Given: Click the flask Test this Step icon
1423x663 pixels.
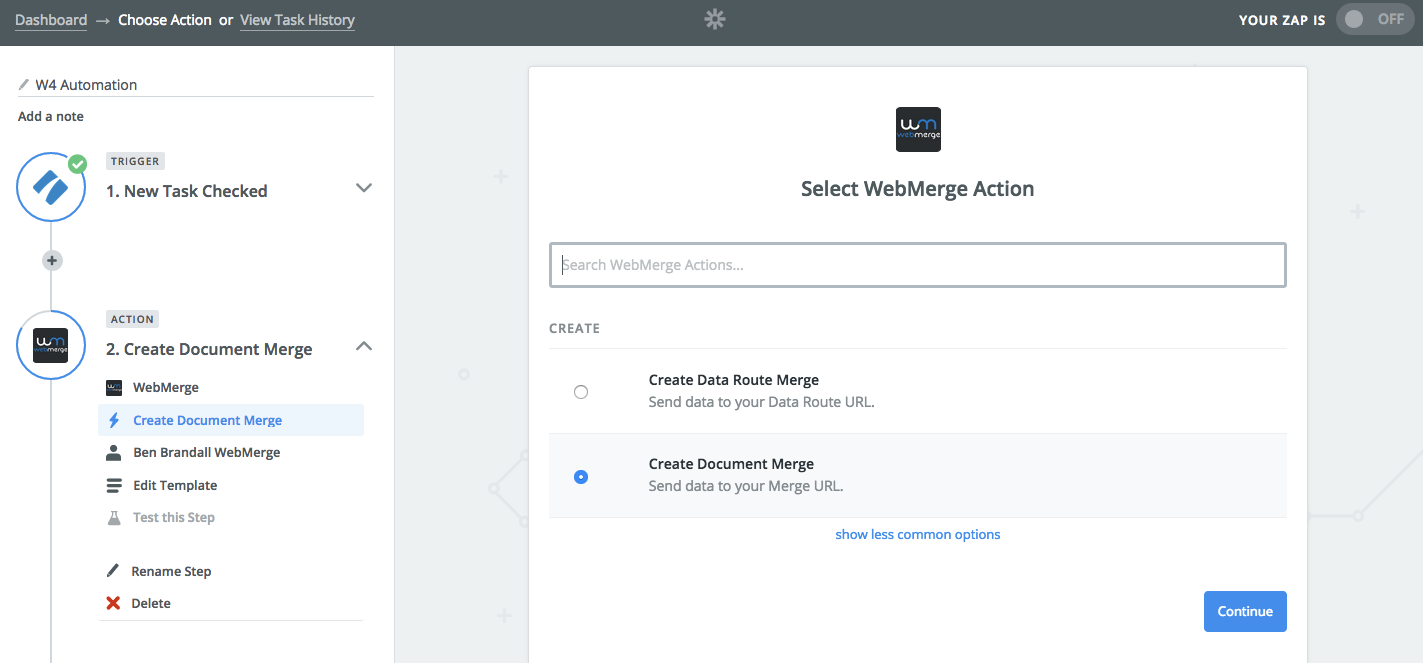Looking at the screenshot, I should coord(114,518).
